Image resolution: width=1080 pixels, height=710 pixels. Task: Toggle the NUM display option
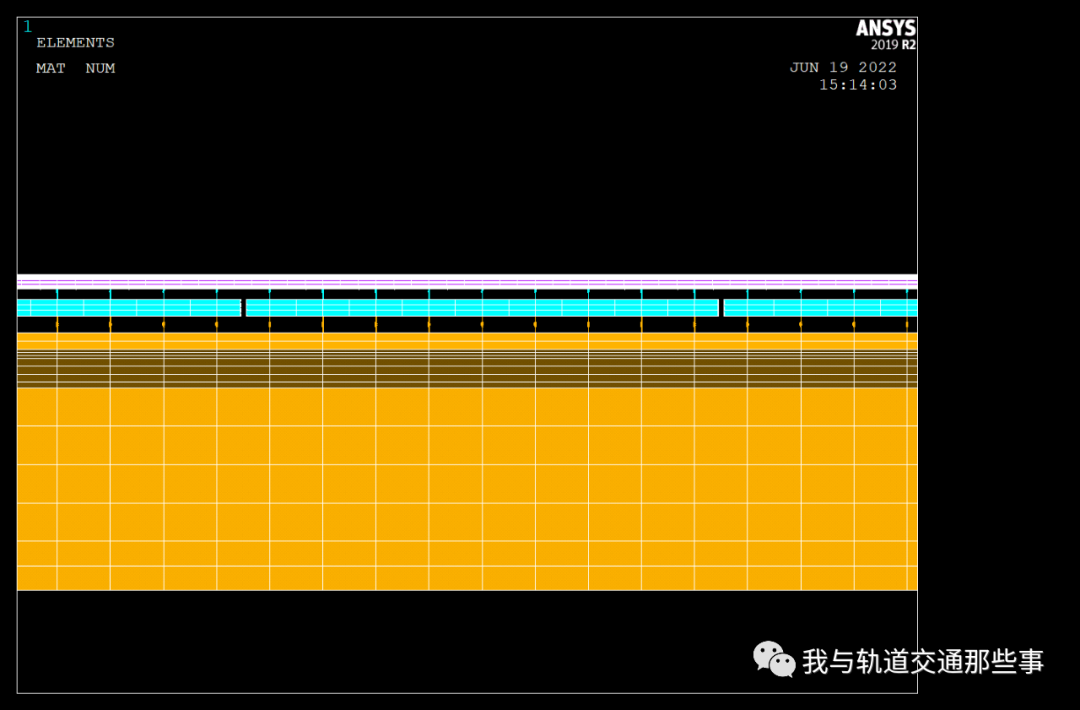(x=100, y=68)
